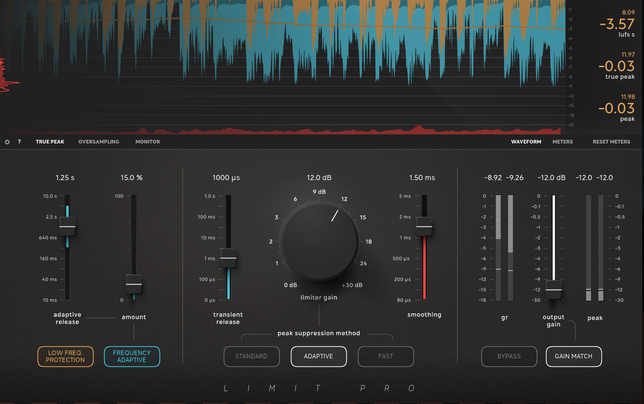Click the -0.03 true peak readout
The width and height of the screenshot is (644, 404).
(x=616, y=66)
